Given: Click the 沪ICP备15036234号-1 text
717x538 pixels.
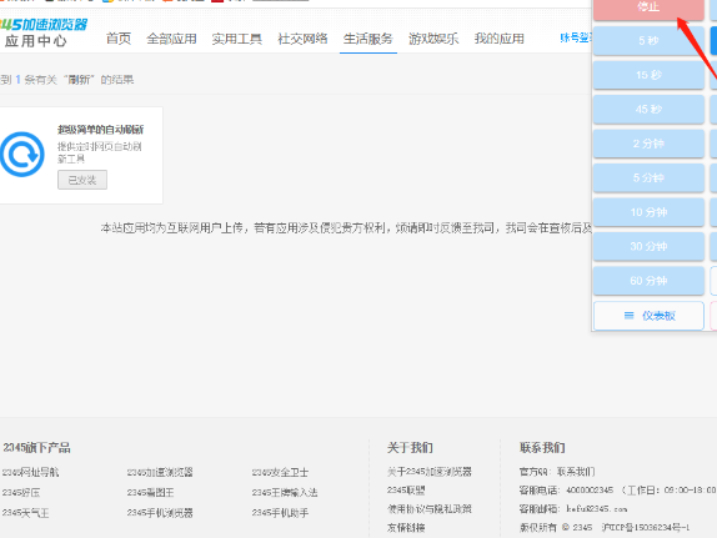Looking at the screenshot, I should 646,527.
